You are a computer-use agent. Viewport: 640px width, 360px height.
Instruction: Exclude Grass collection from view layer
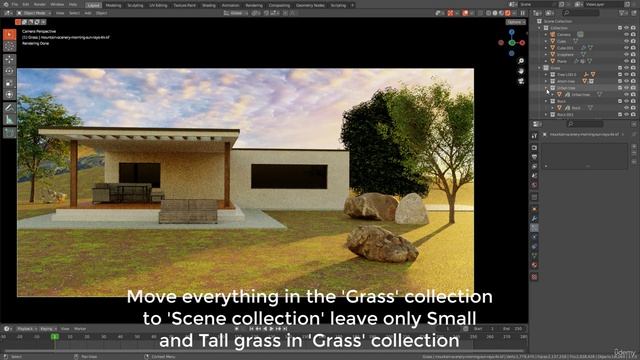(x=620, y=68)
